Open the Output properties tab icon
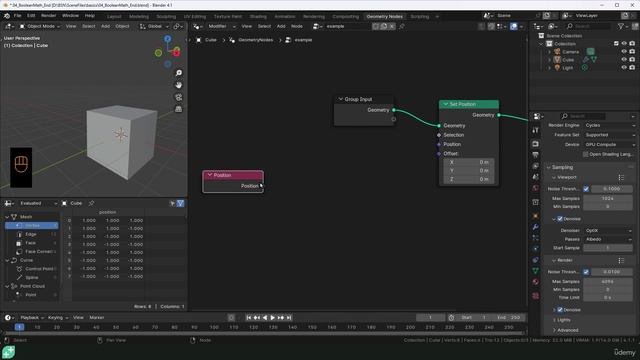Viewport: 640px width, 360px height. tap(536, 155)
